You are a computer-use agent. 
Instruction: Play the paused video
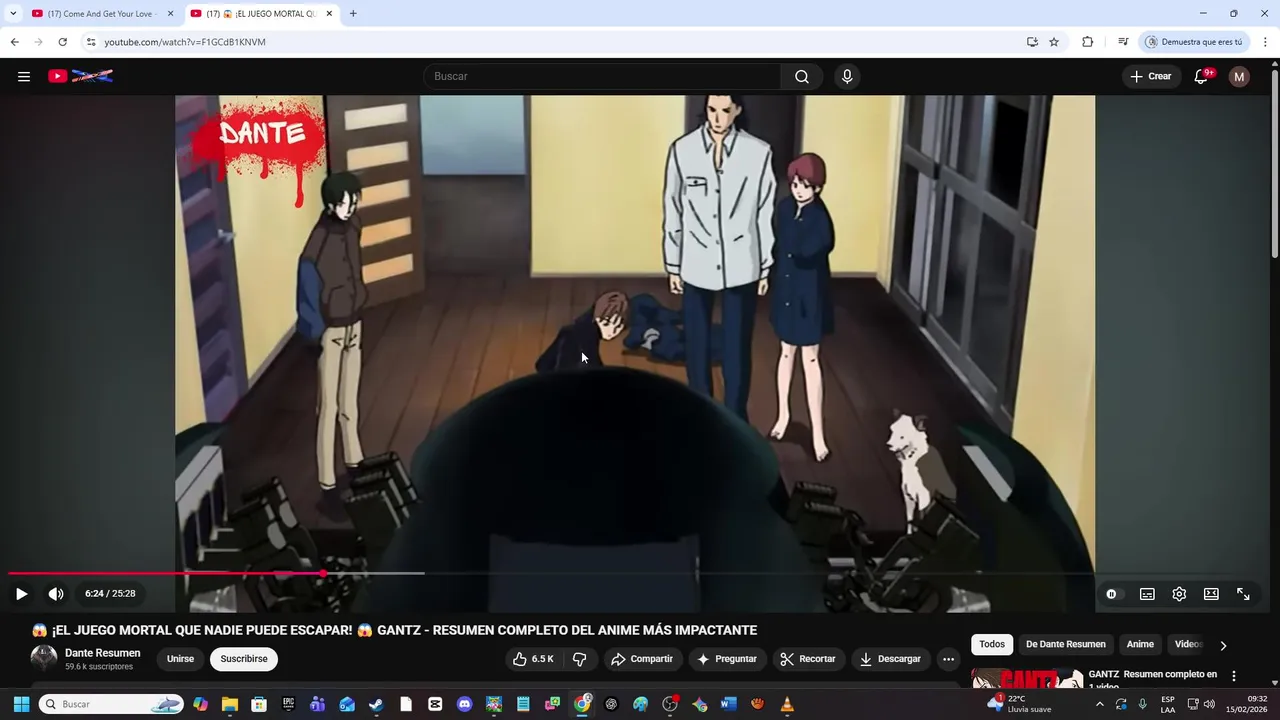pyautogui.click(x=21, y=594)
